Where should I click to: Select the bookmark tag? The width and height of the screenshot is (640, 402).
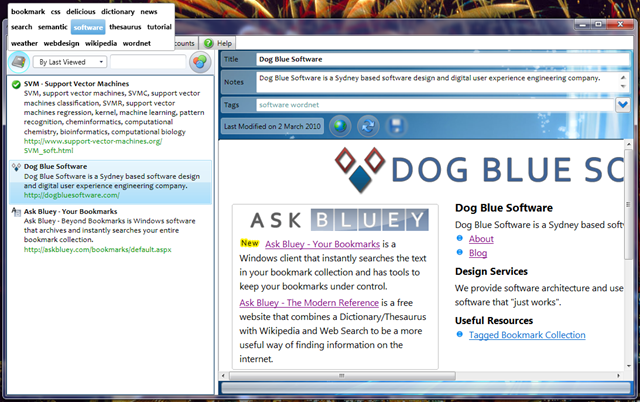[x=28, y=12]
